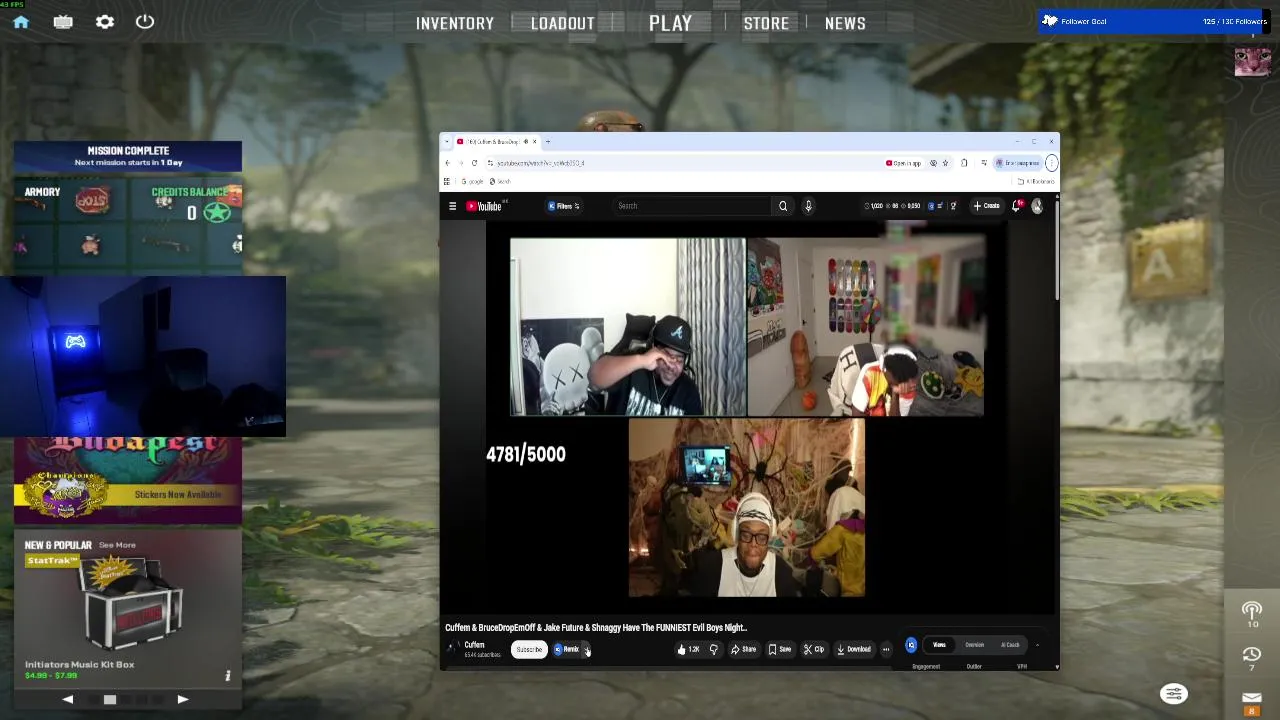Screen dimensions: 1280x720
Task: Open the broadcast antenna icon in the right sidebar
Action: (x=1252, y=612)
